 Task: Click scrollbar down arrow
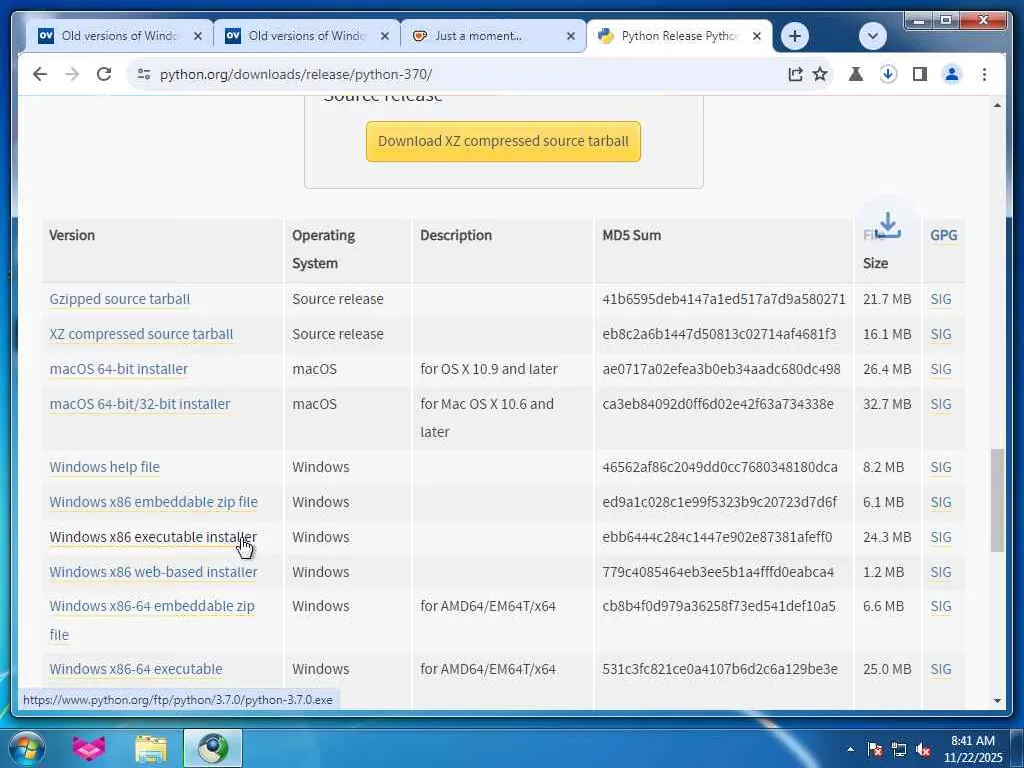click(x=997, y=700)
